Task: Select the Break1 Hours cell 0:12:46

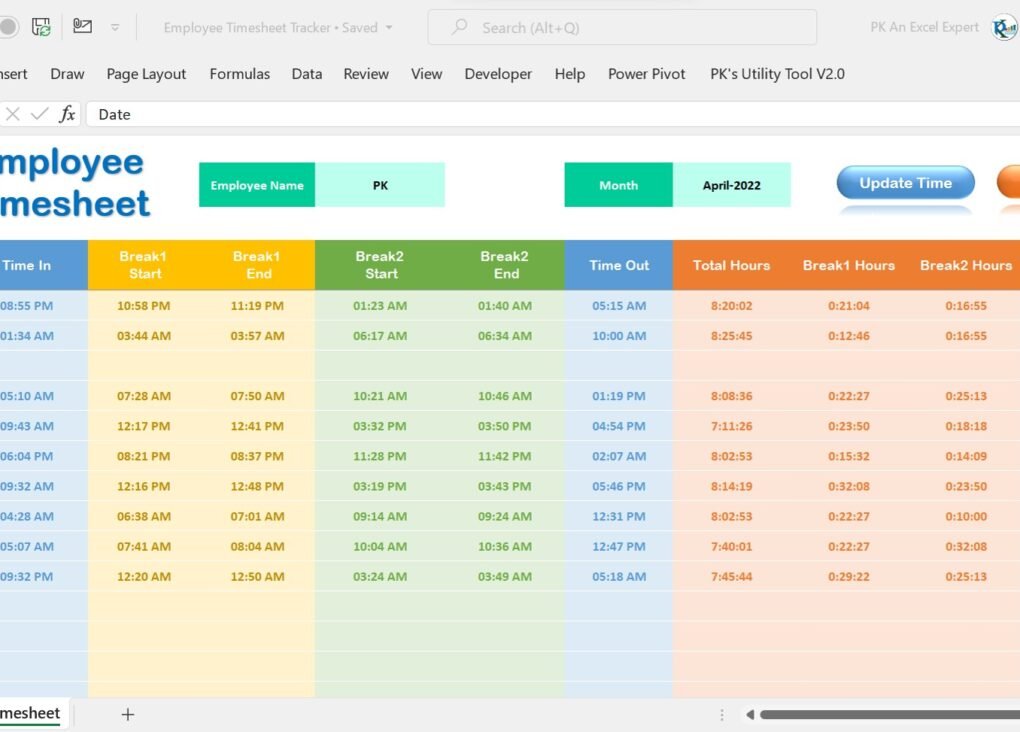Action: [848, 336]
